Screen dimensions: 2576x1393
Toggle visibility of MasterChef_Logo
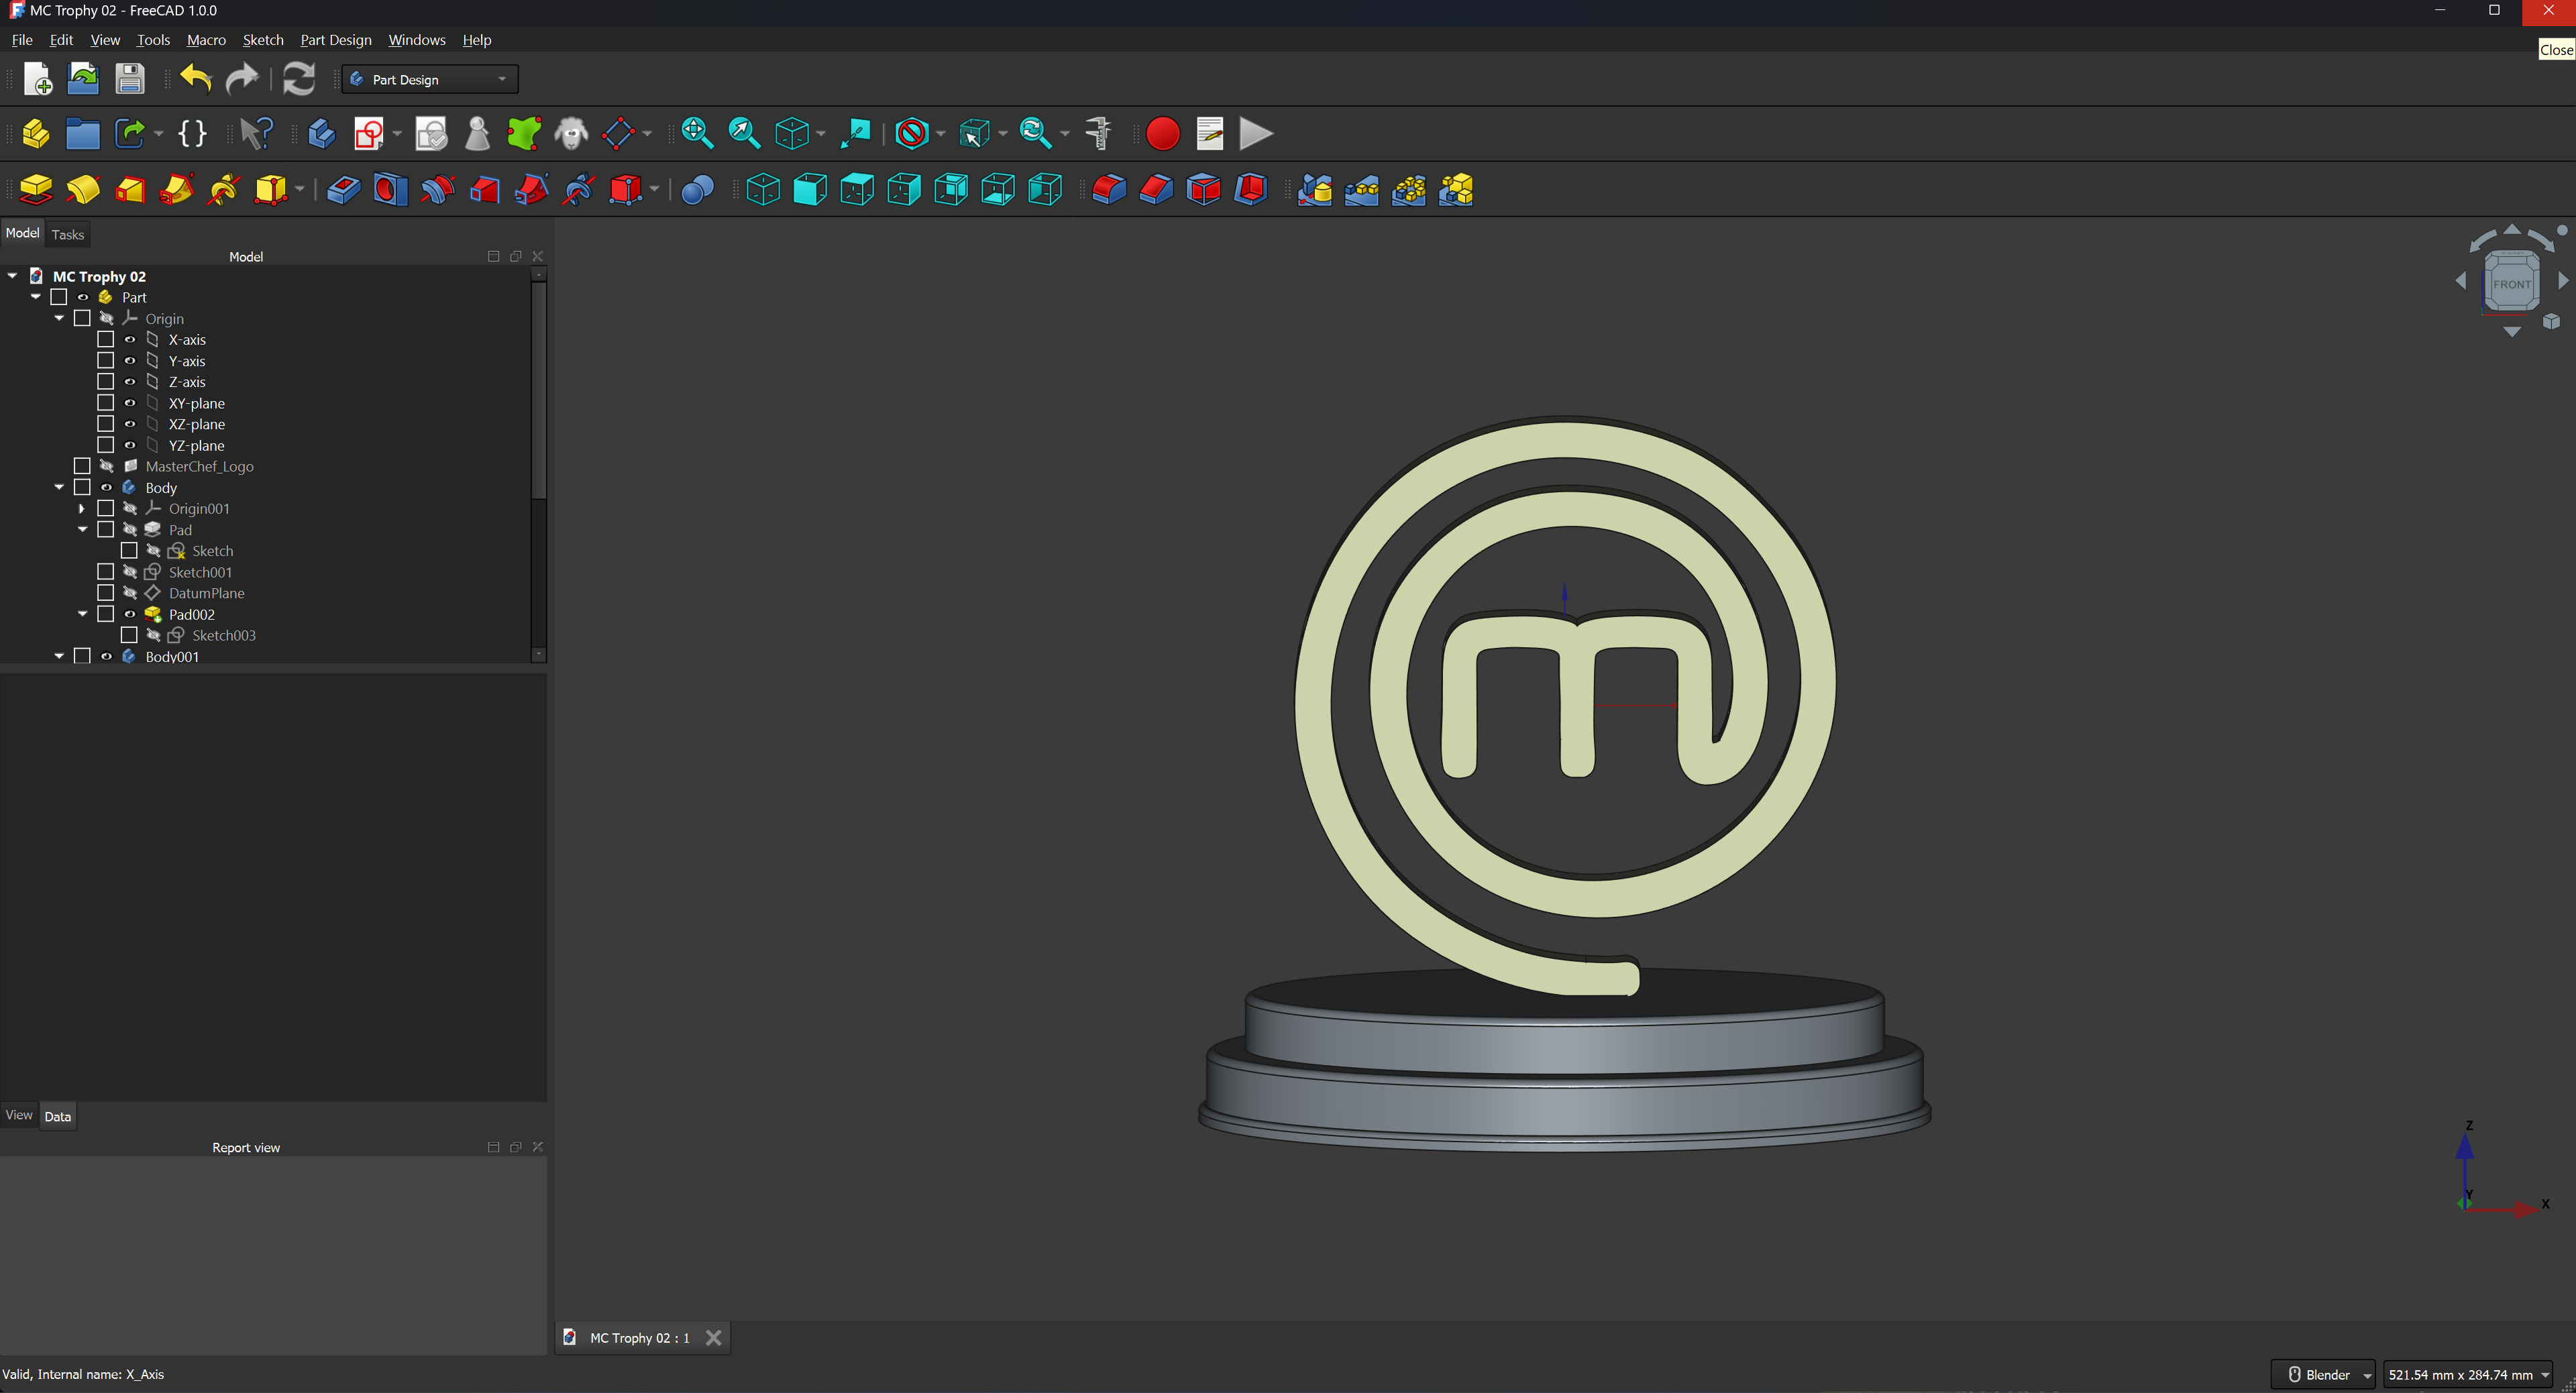click(106, 466)
